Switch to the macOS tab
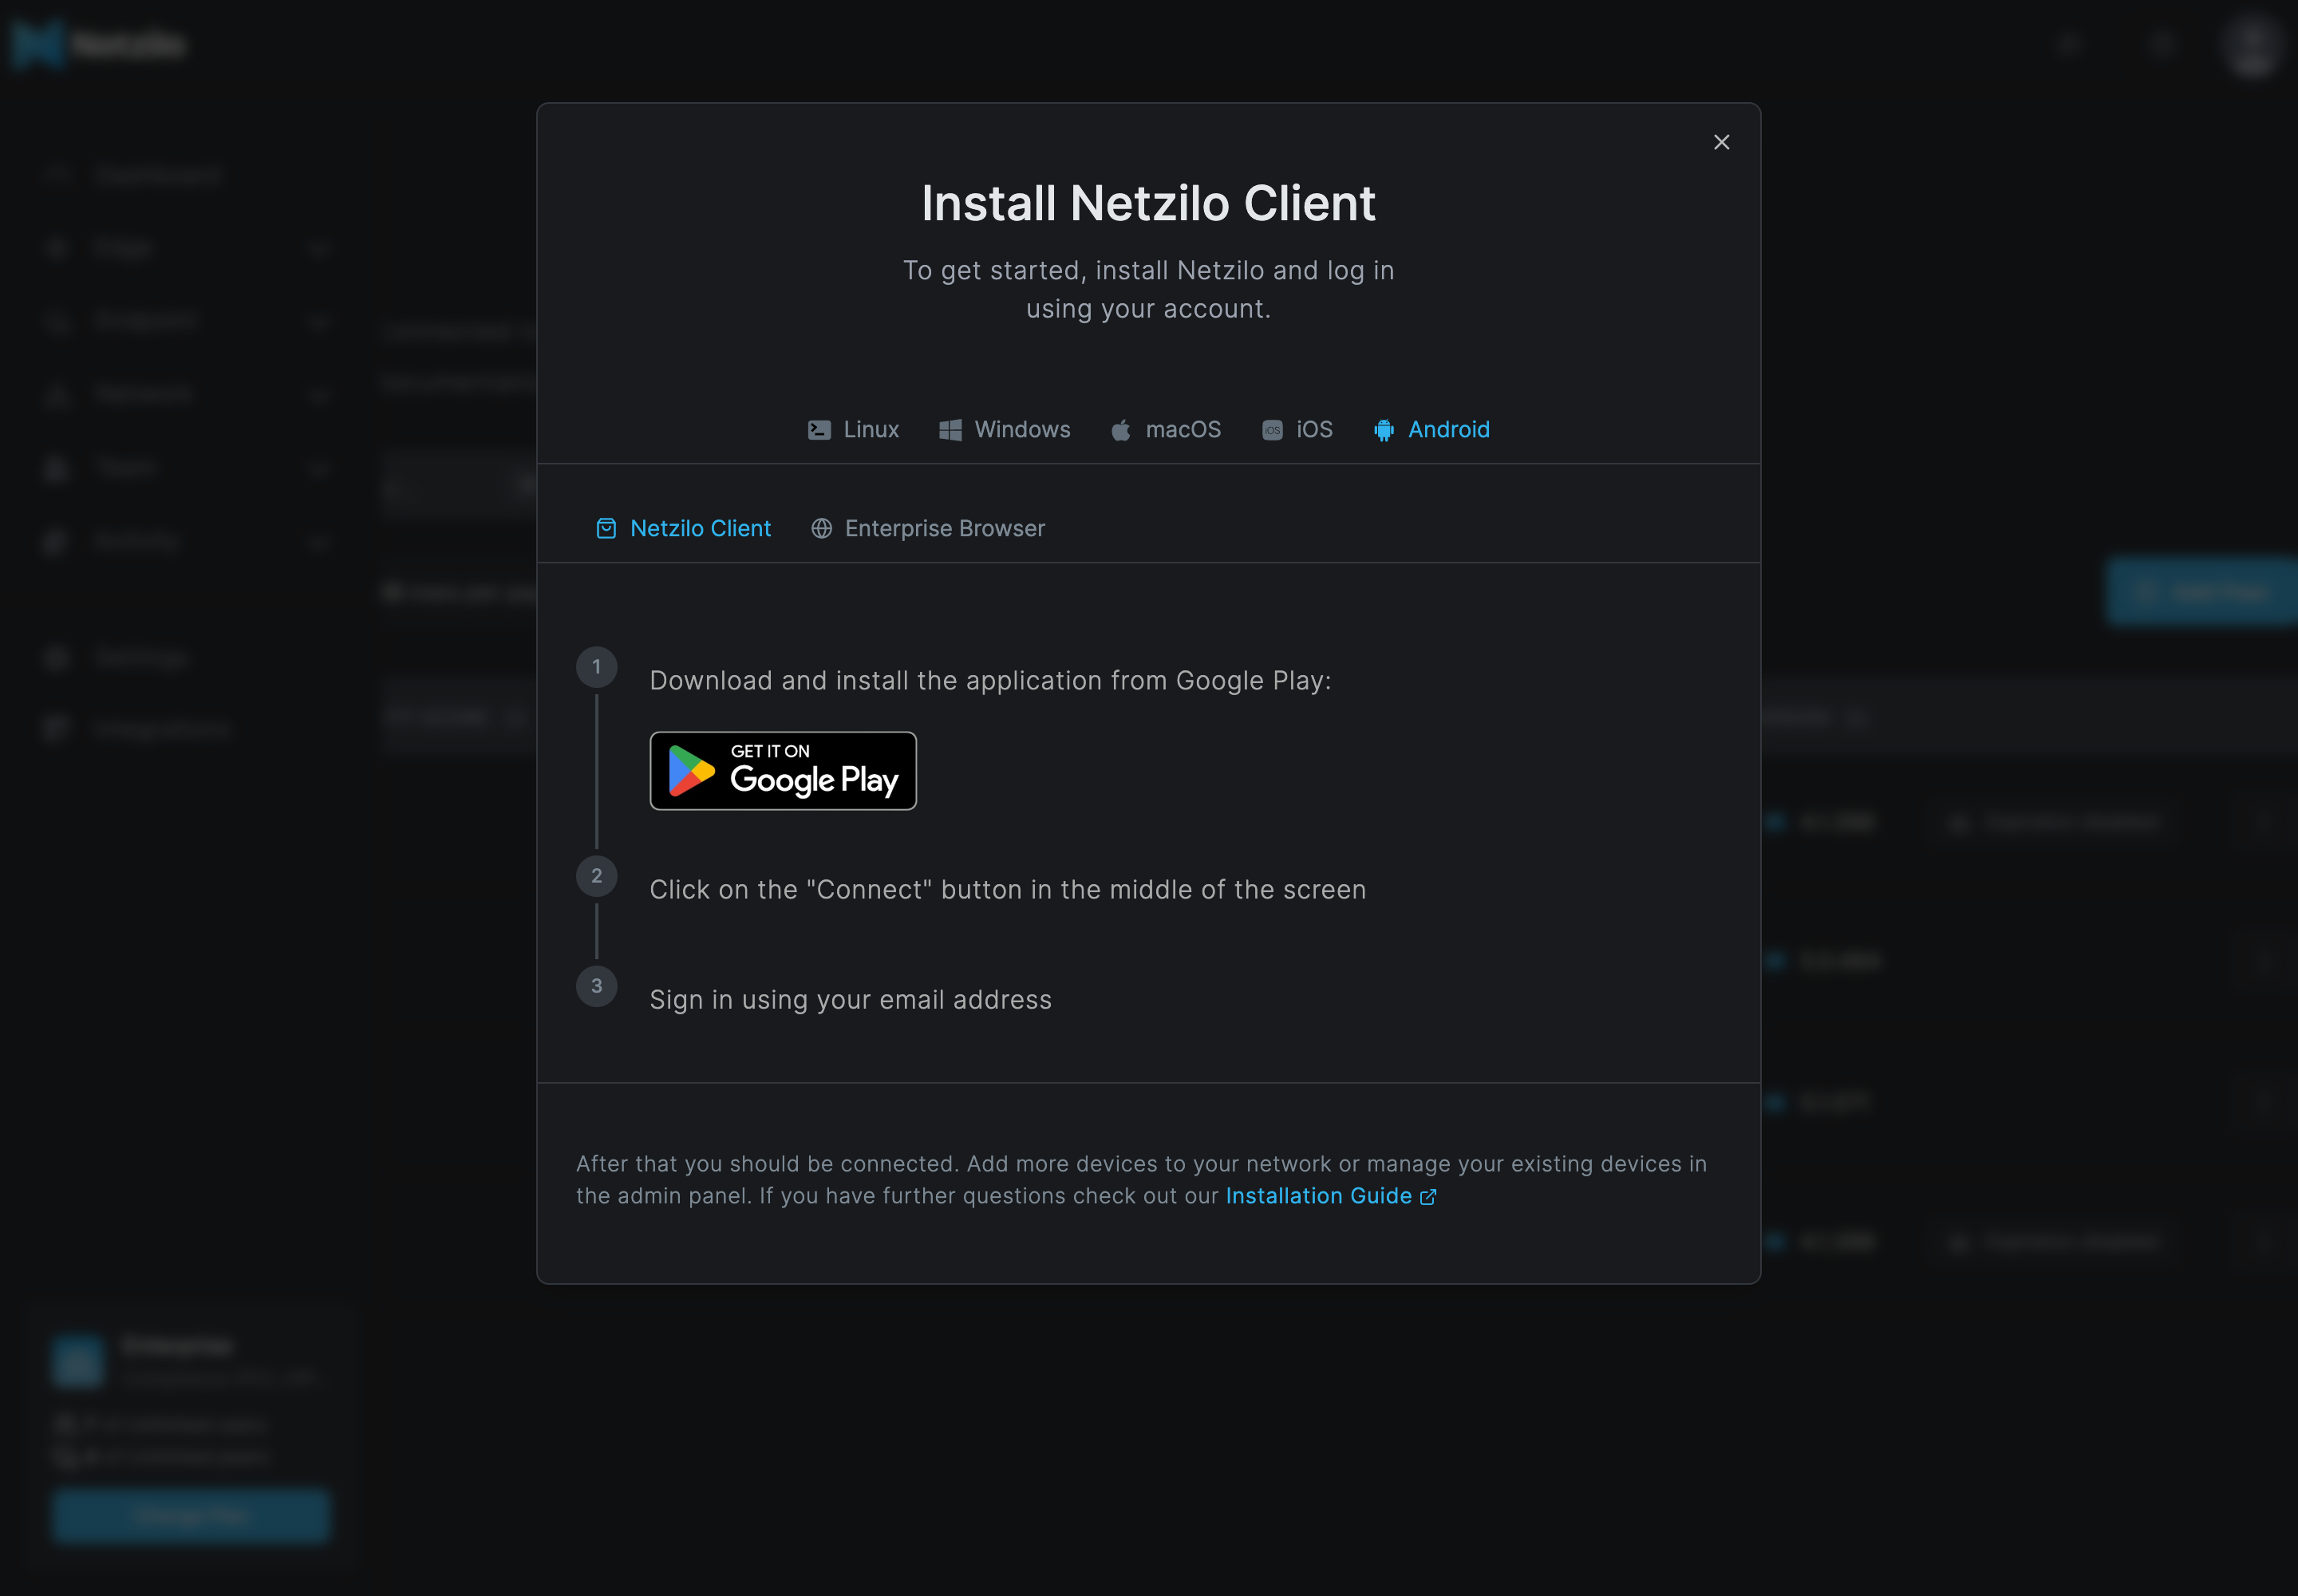The height and width of the screenshot is (1596, 2298). point(1166,430)
